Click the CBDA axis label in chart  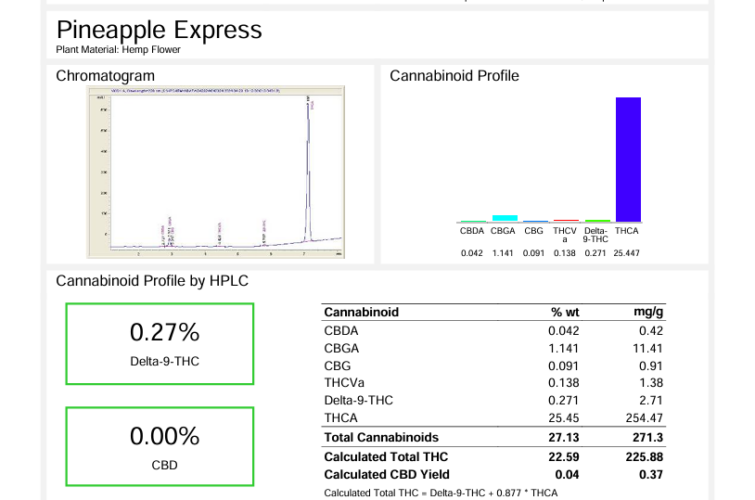pyautogui.click(x=472, y=231)
